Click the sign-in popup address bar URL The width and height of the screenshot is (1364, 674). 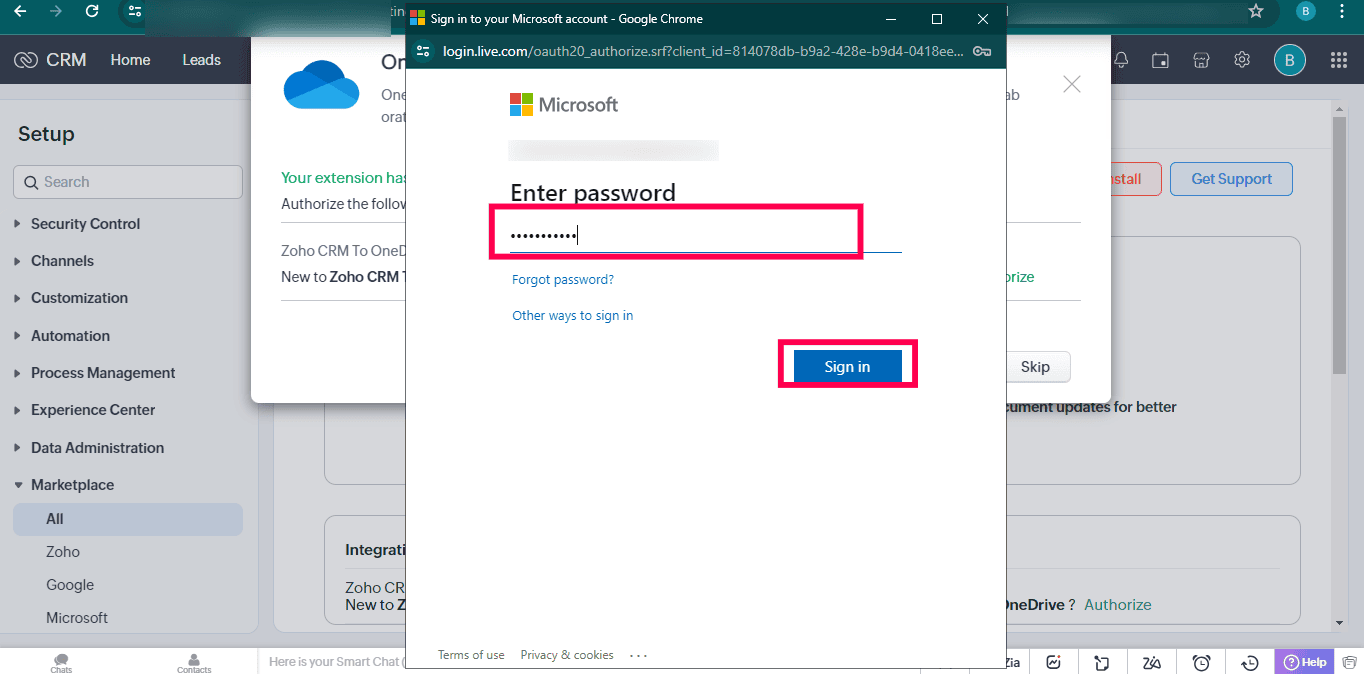tap(703, 51)
